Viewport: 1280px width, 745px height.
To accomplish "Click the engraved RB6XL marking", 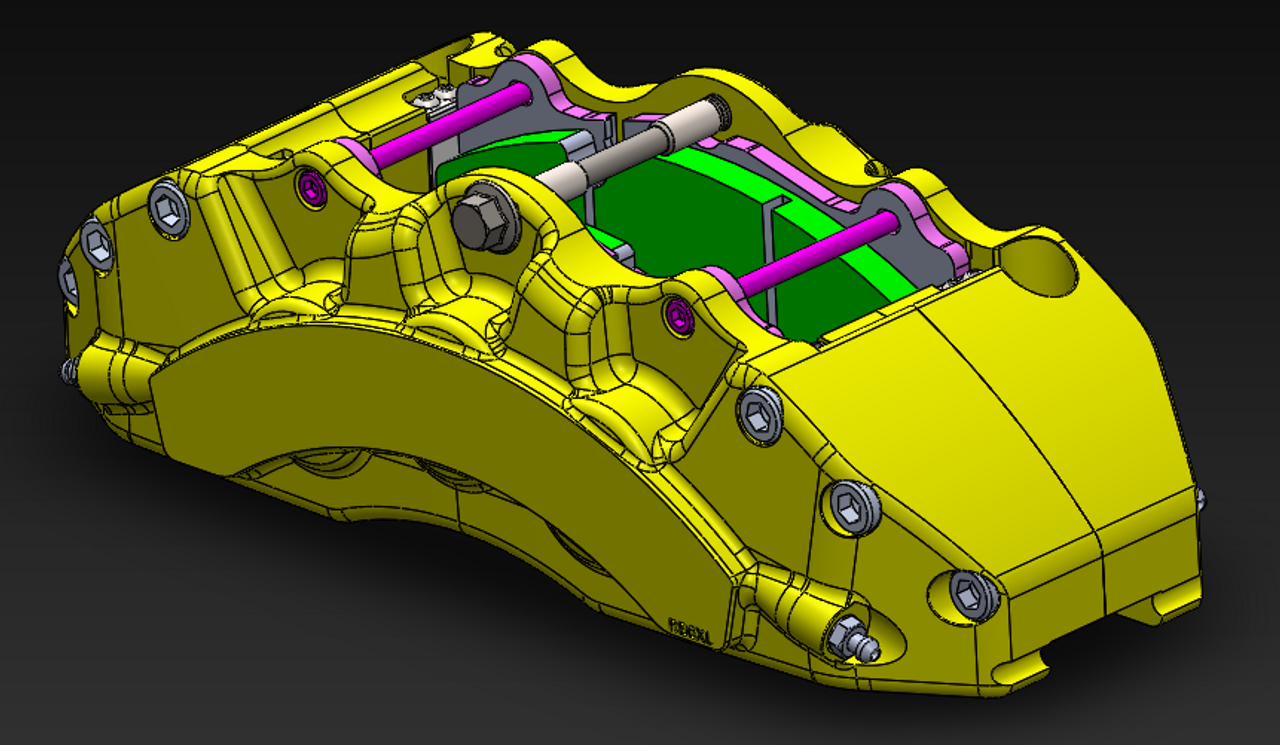I will (688, 629).
